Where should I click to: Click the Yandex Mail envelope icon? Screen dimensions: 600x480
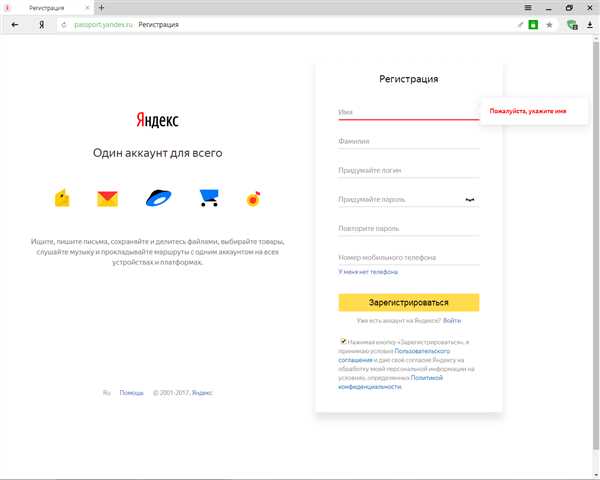click(108, 199)
